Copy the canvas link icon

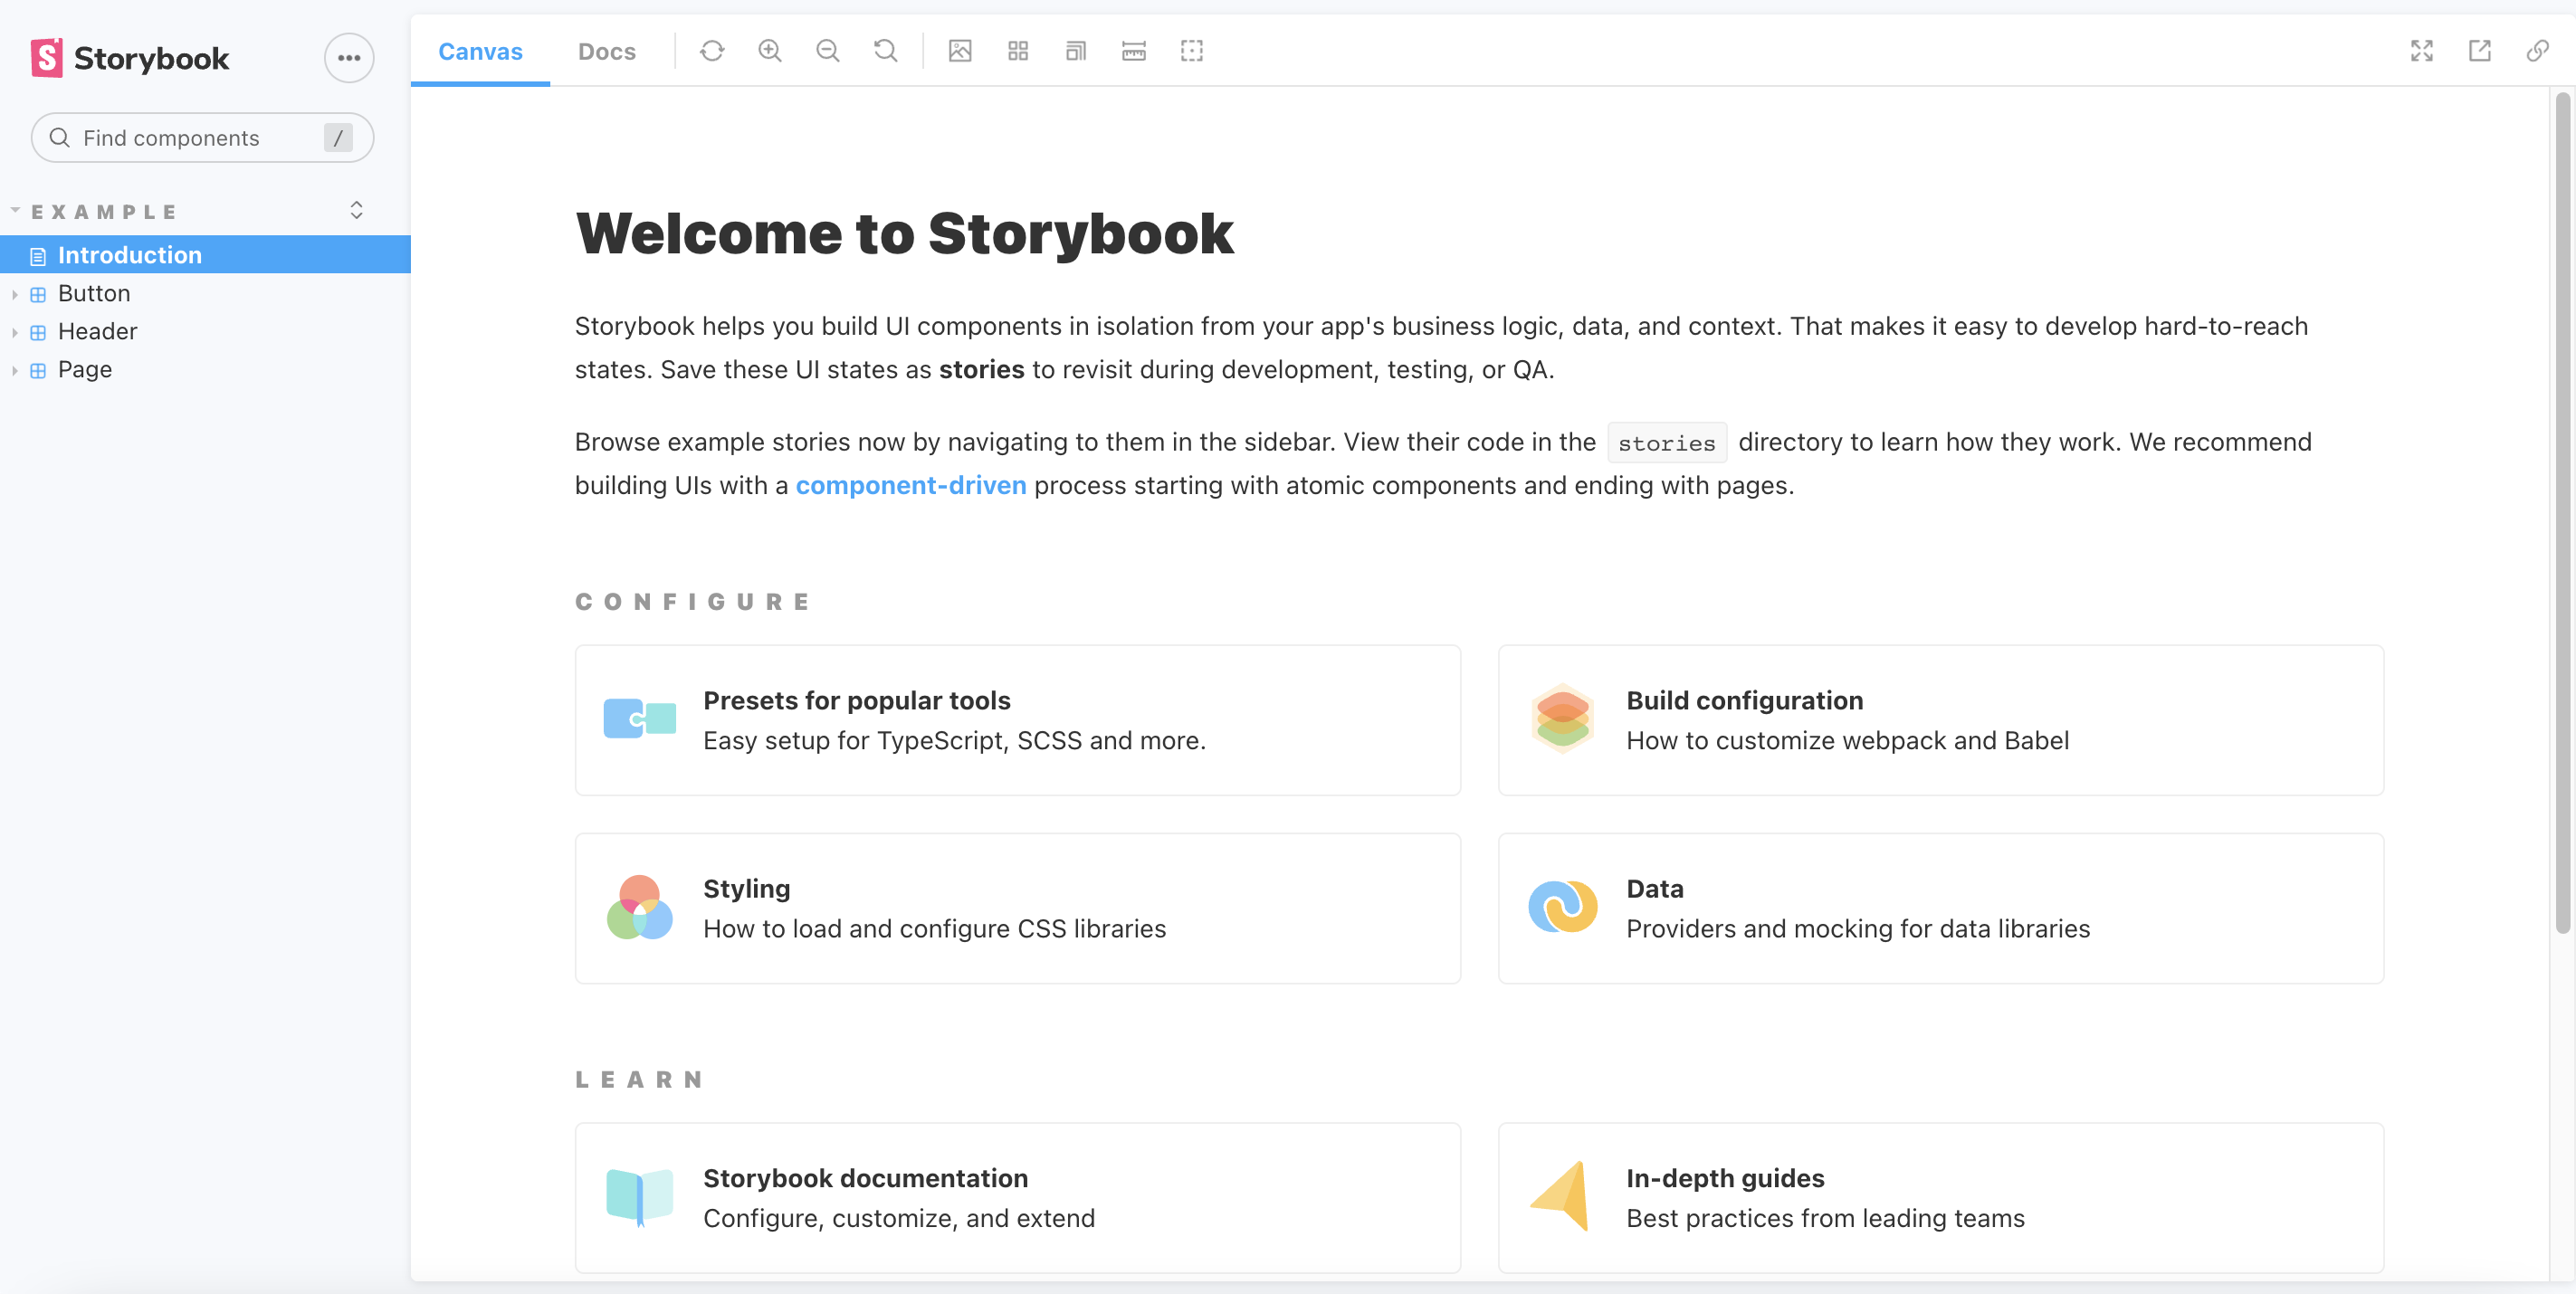pyautogui.click(x=2538, y=51)
